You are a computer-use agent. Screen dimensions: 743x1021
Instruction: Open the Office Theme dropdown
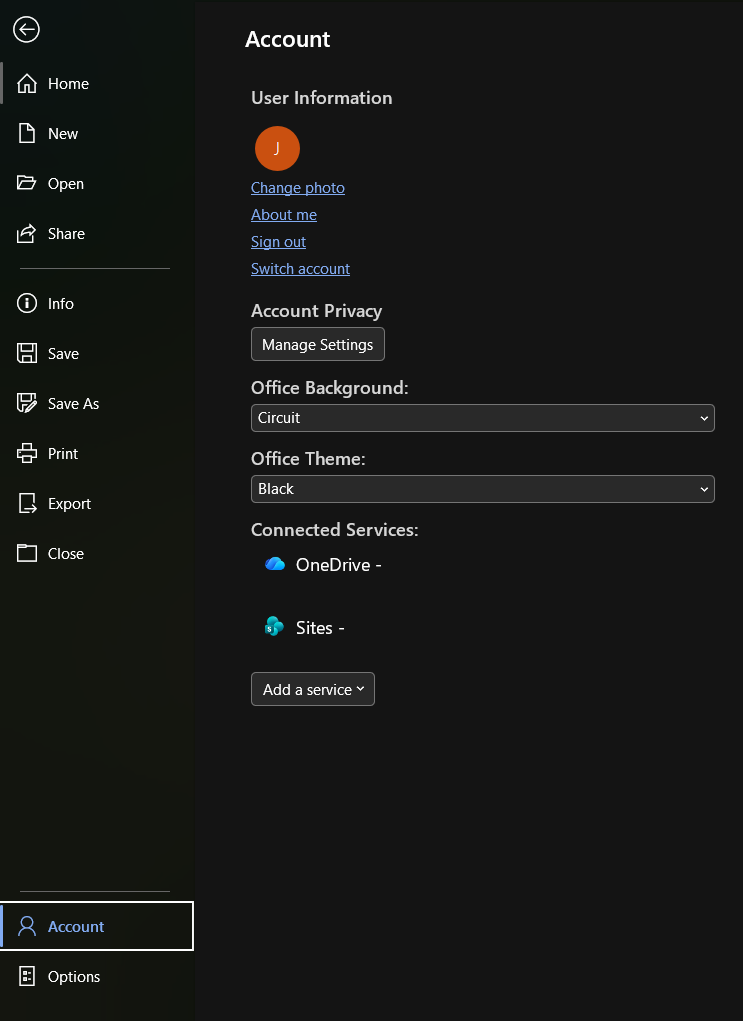coord(483,489)
